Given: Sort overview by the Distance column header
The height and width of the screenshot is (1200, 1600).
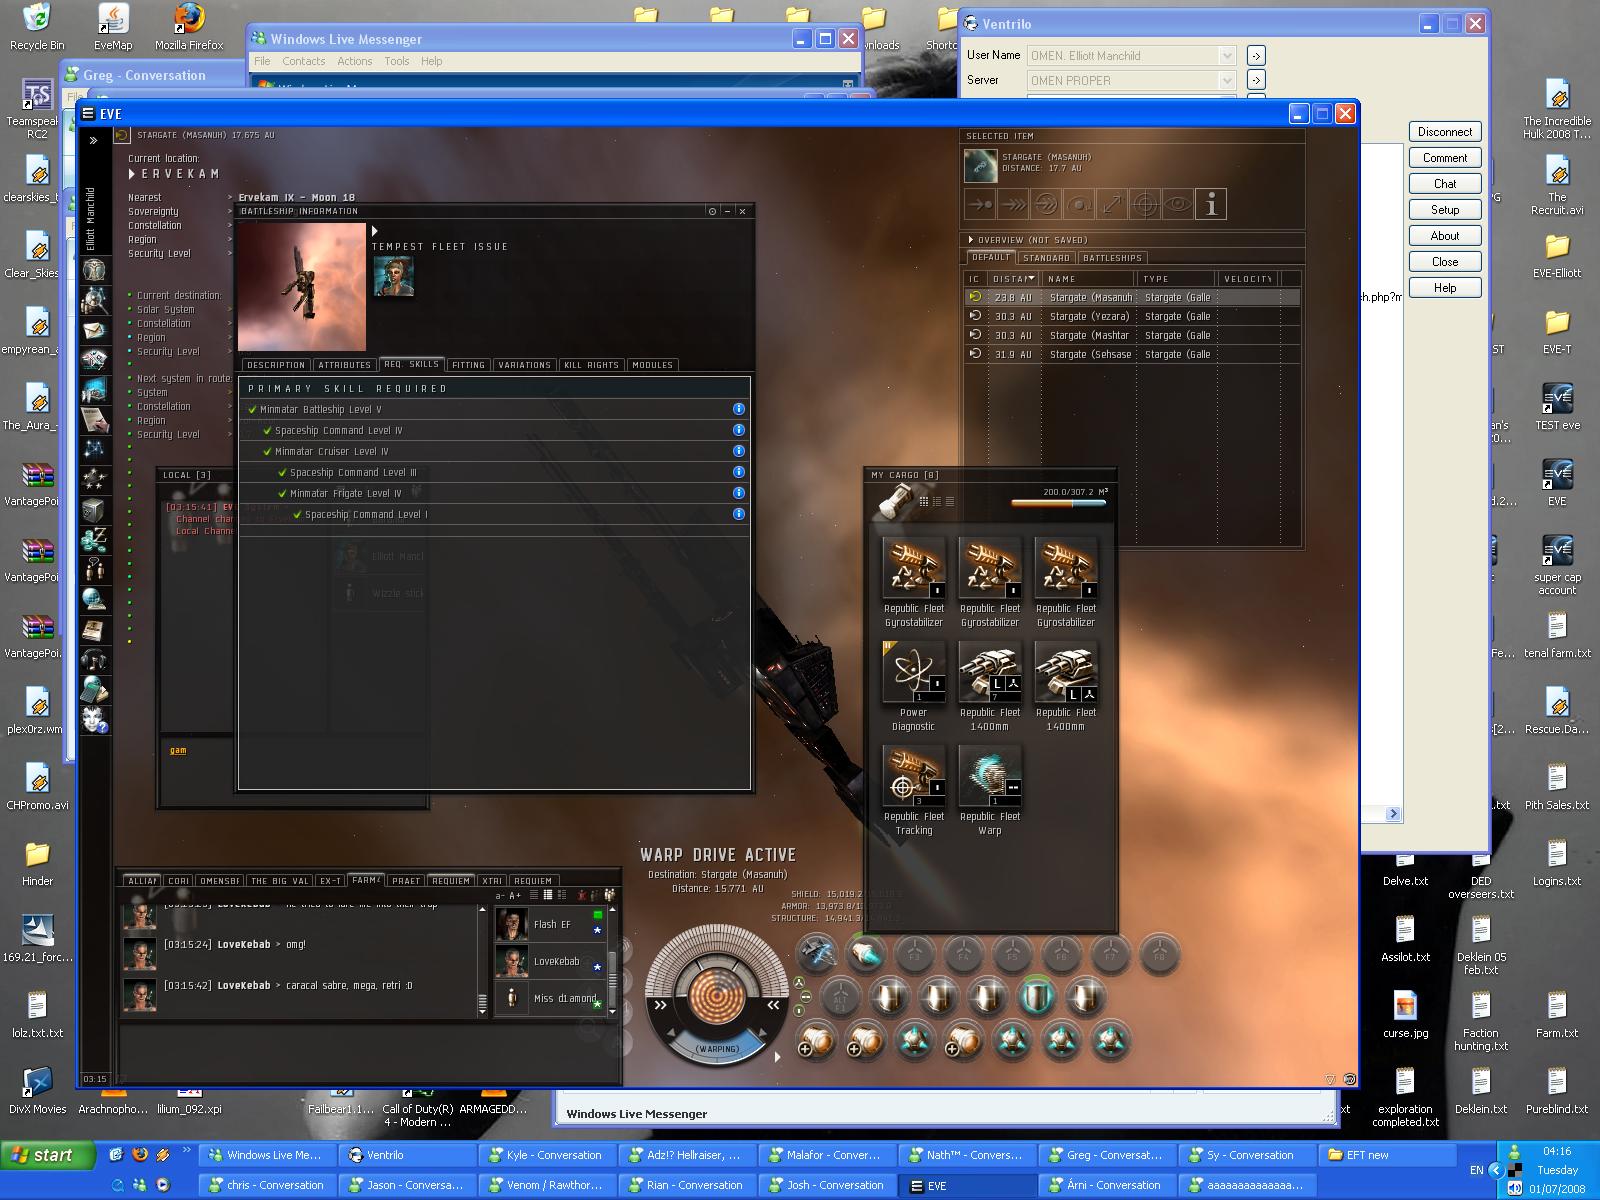Looking at the screenshot, I should pyautogui.click(x=1013, y=279).
